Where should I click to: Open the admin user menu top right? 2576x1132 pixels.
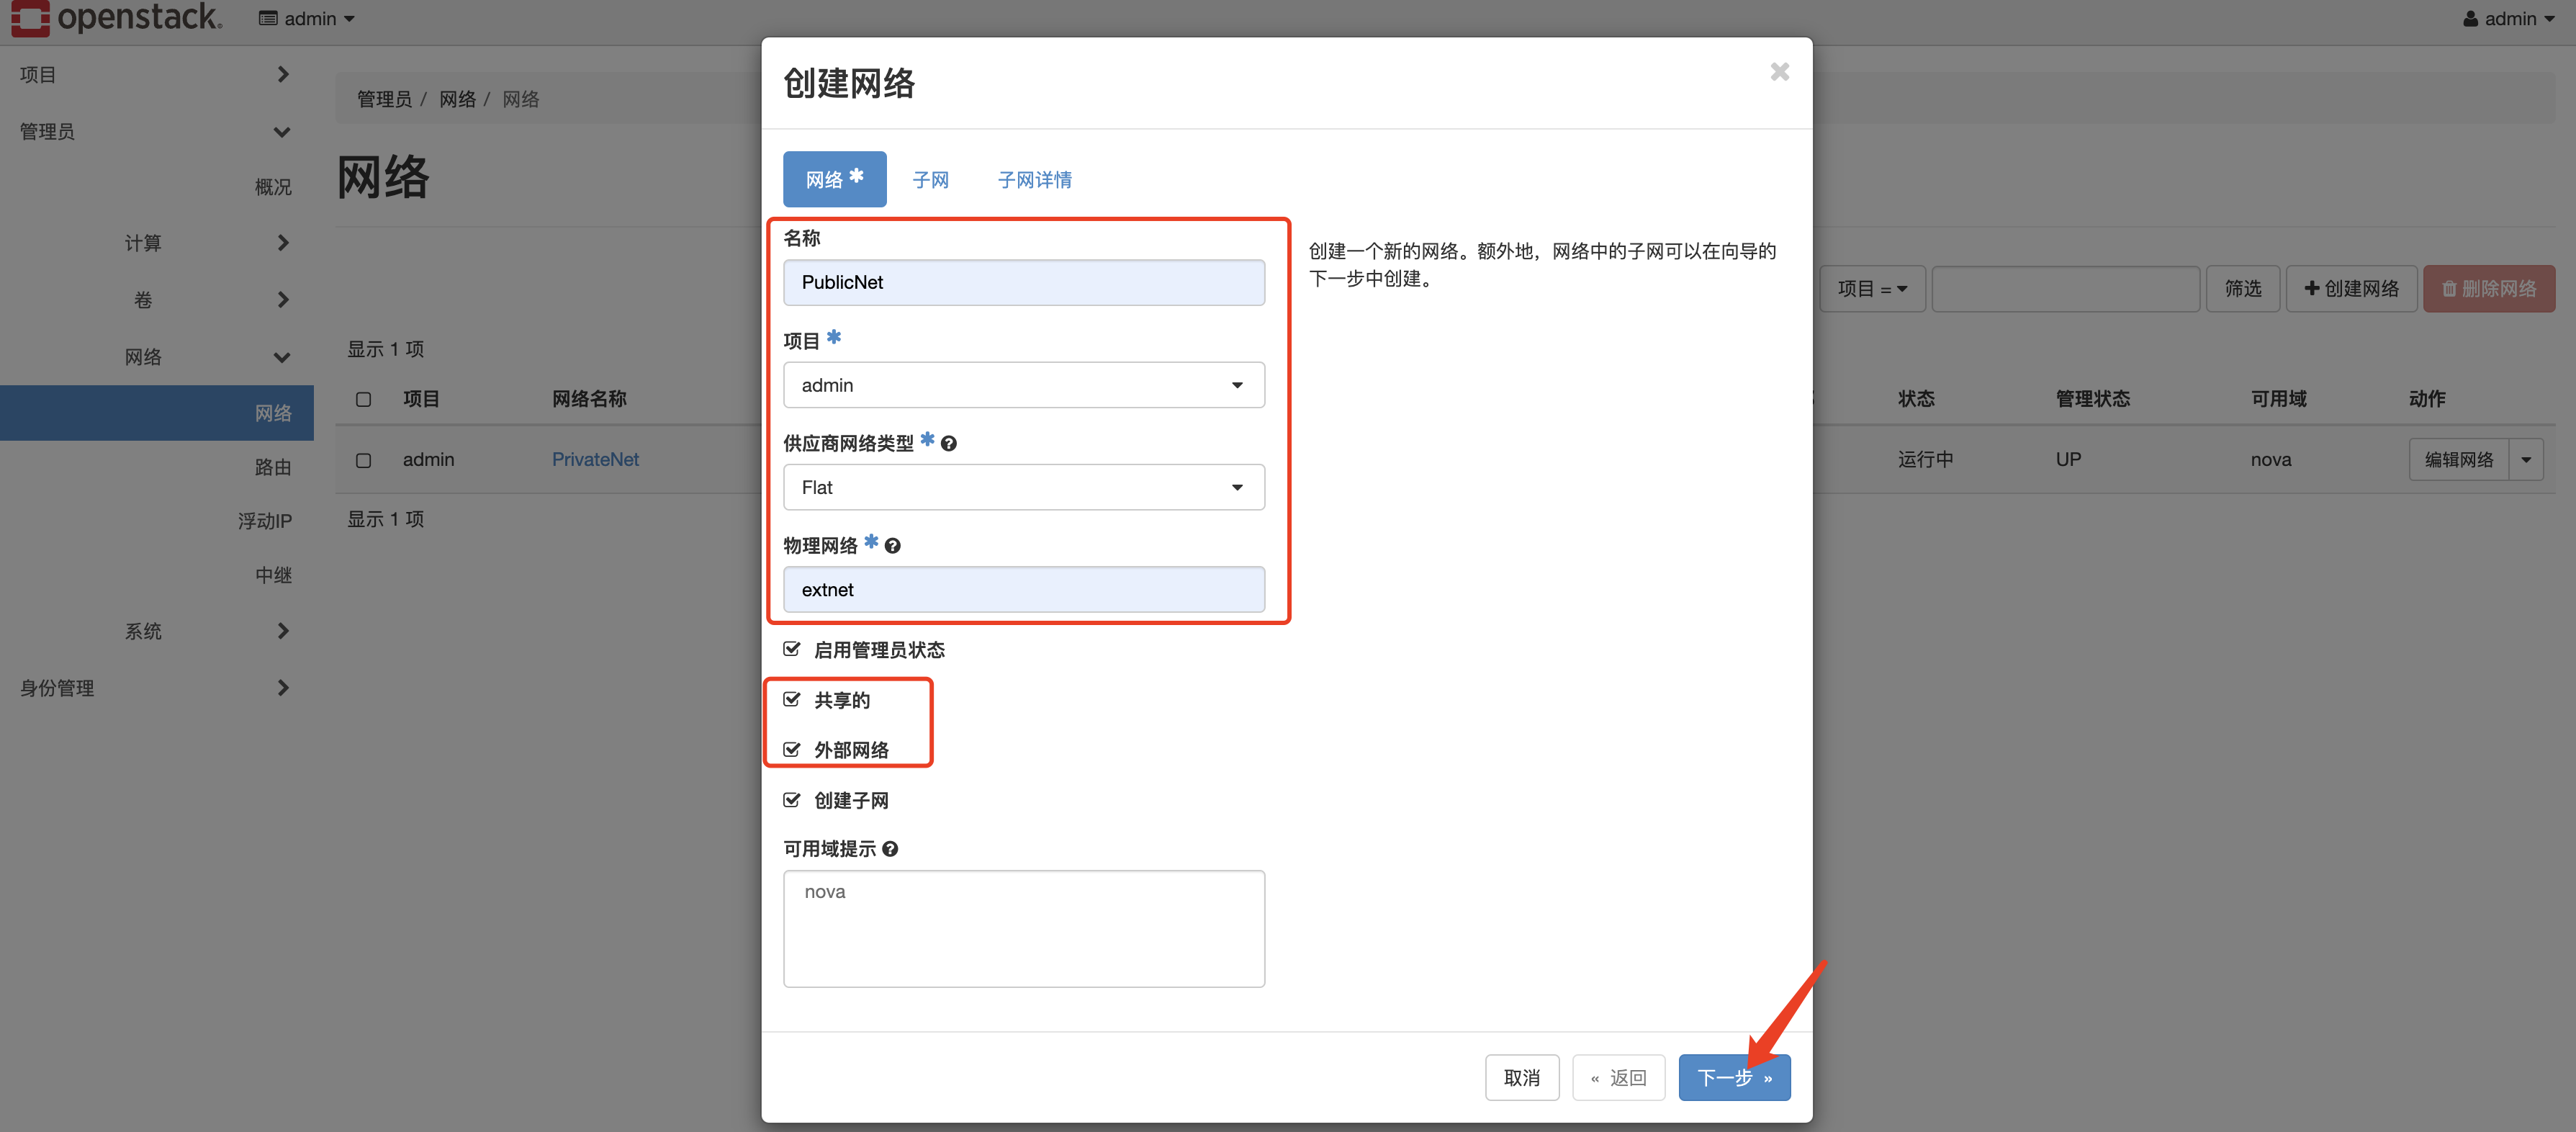coord(2508,18)
